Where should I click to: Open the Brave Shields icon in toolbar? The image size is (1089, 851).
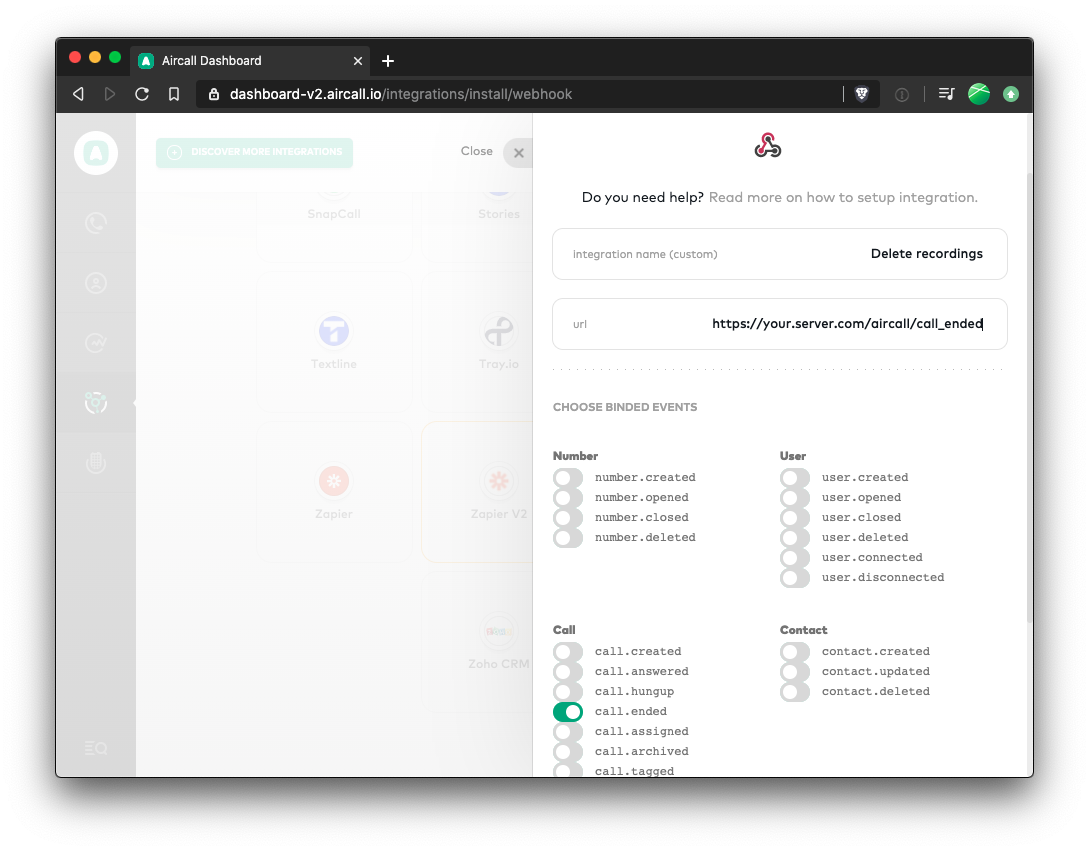click(861, 93)
